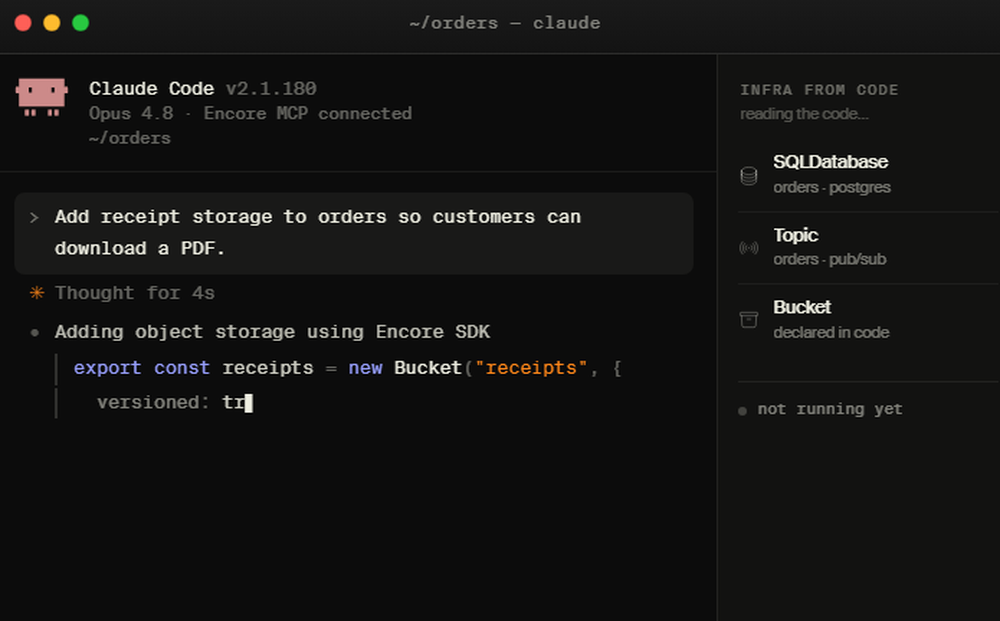Click 'orders · postgres' subtitle
This screenshot has height=621, width=1000.
pyautogui.click(x=832, y=187)
